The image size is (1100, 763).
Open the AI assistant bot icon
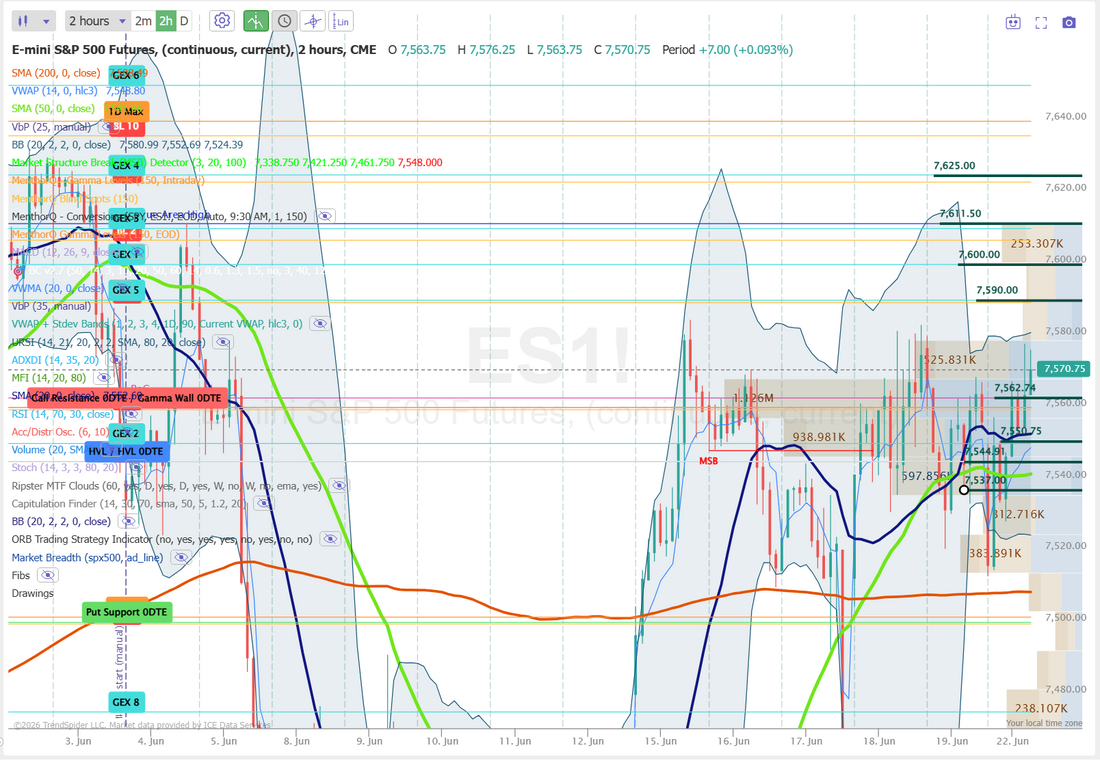click(x=1013, y=22)
